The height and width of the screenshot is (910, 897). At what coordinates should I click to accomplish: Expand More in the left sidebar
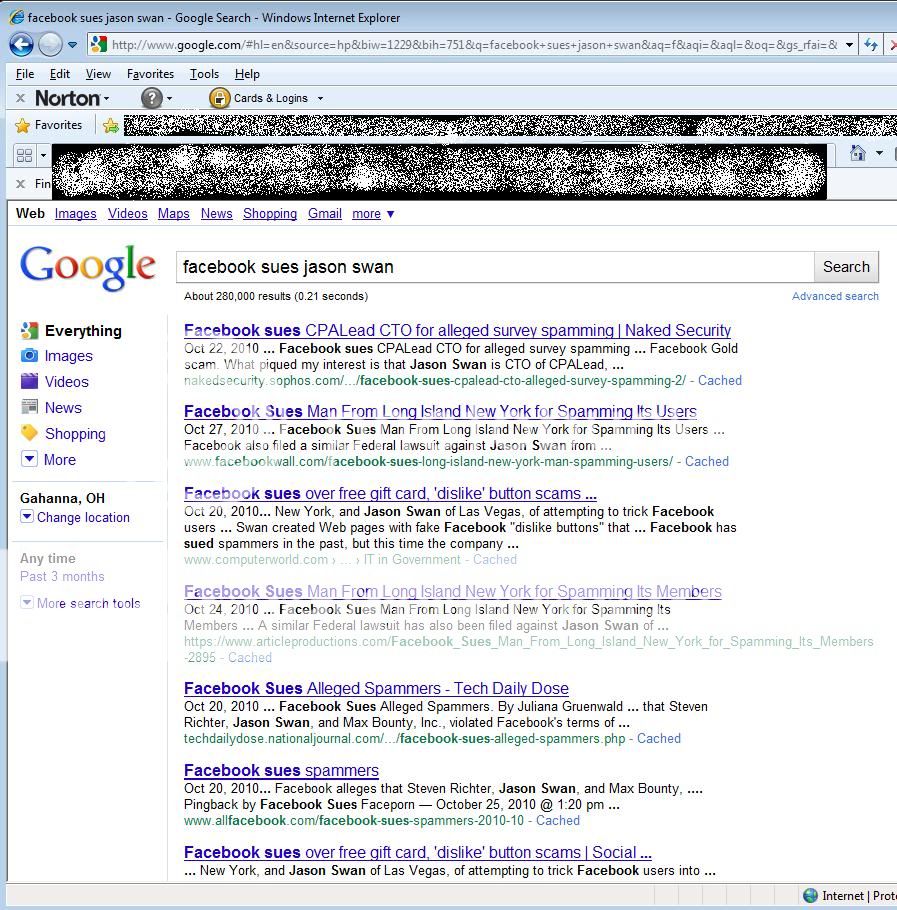point(49,459)
